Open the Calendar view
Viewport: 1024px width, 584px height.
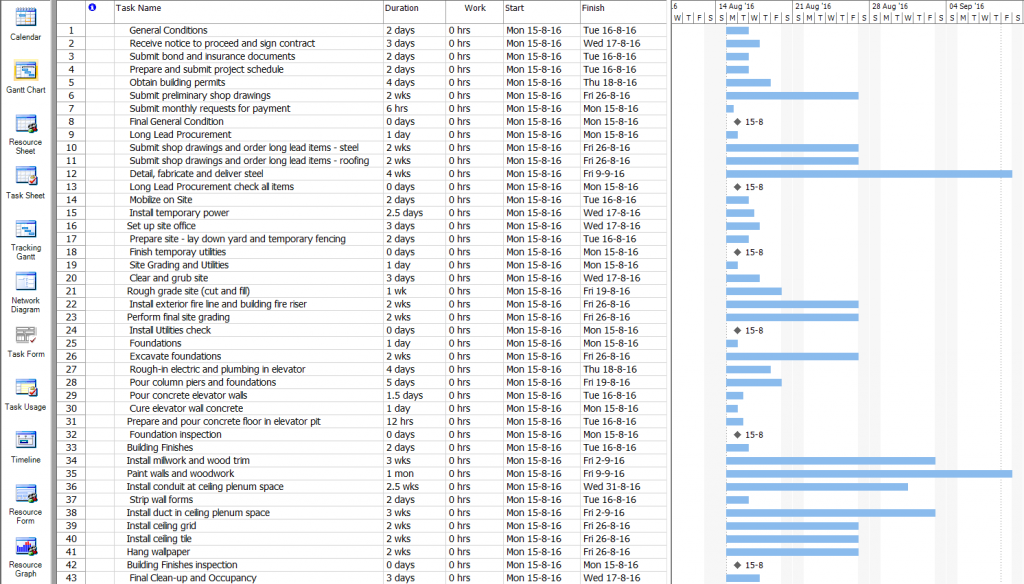tap(25, 25)
